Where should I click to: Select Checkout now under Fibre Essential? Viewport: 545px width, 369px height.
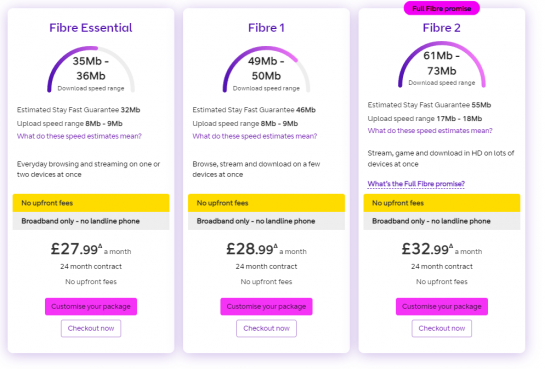(x=91, y=328)
